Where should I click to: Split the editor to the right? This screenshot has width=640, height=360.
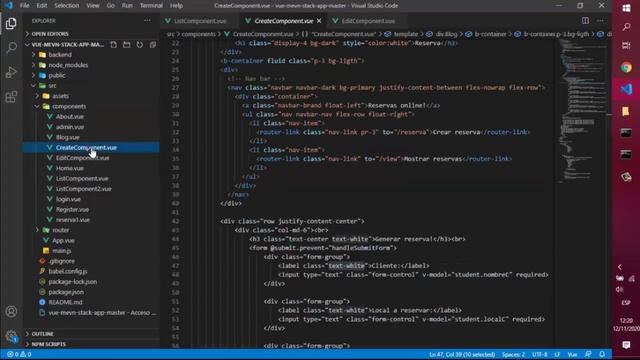(585, 20)
